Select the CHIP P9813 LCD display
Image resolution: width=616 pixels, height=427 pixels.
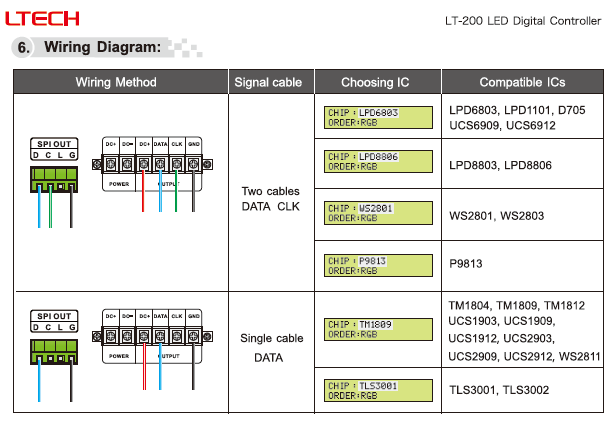pyautogui.click(x=378, y=266)
